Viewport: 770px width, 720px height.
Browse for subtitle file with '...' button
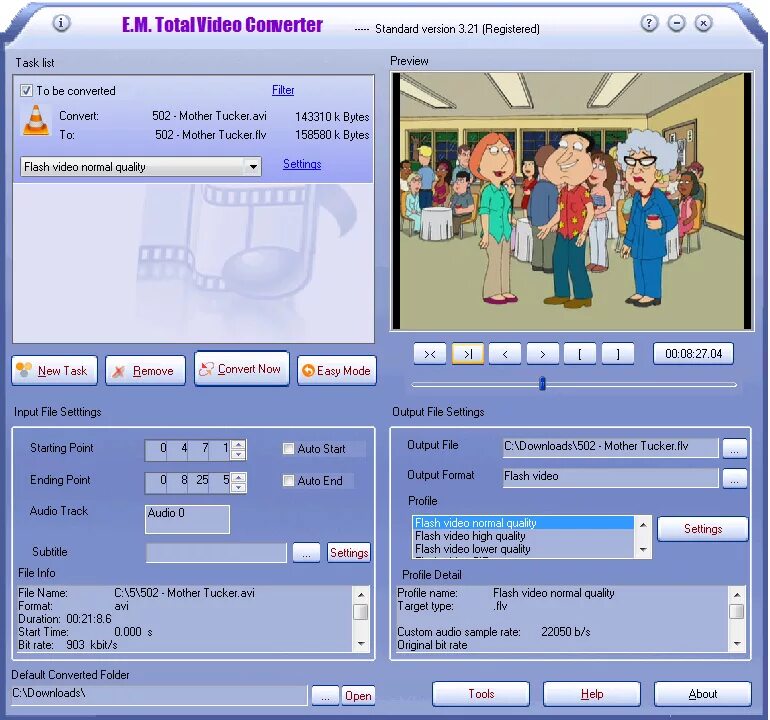click(306, 553)
